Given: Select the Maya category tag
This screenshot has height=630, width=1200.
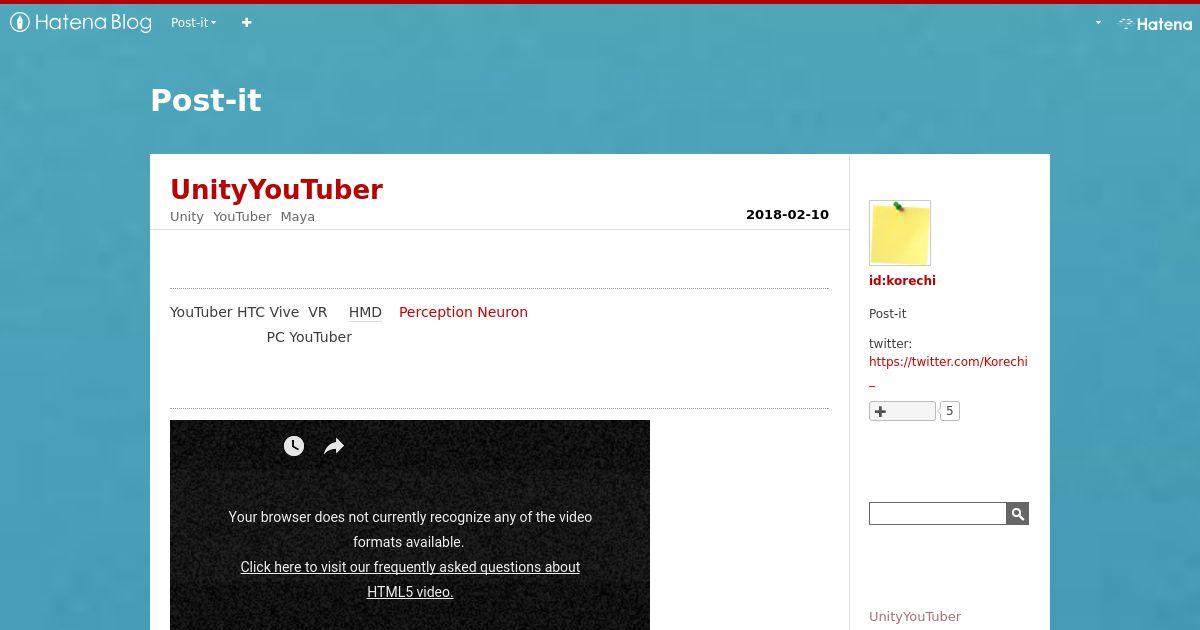Looking at the screenshot, I should click(297, 216).
